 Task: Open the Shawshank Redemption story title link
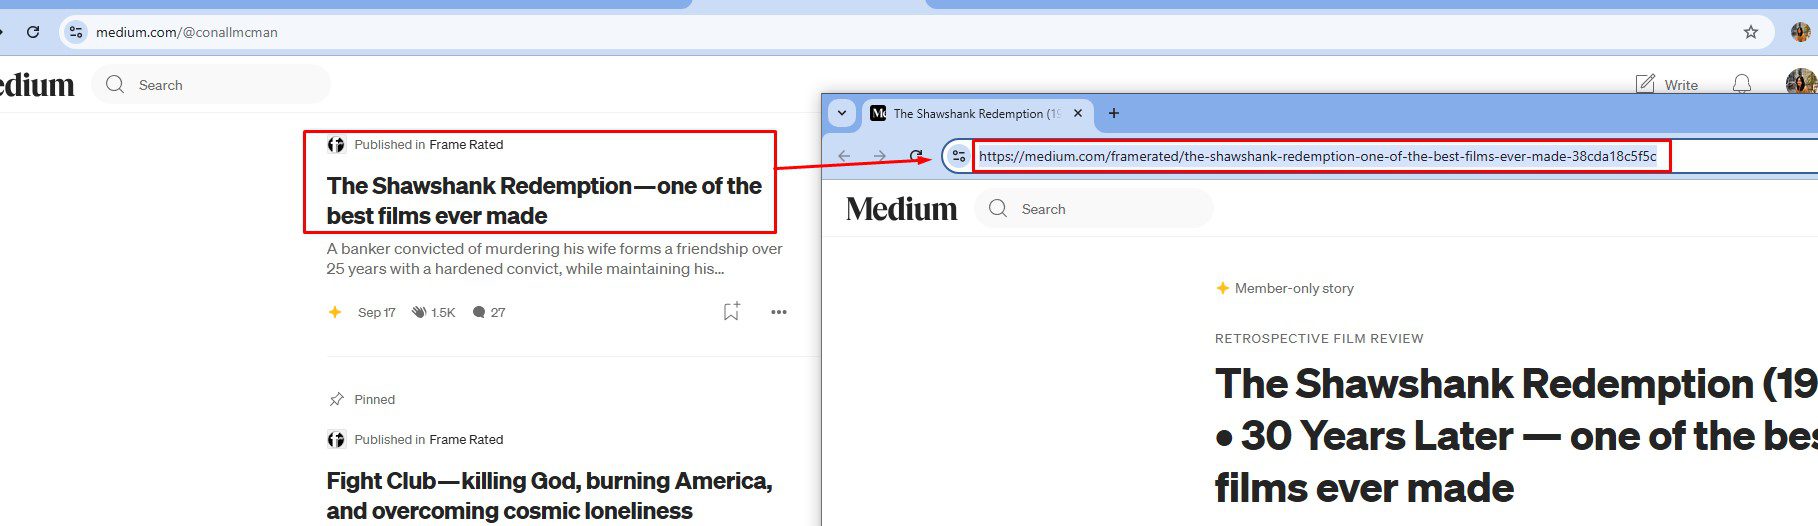click(544, 201)
